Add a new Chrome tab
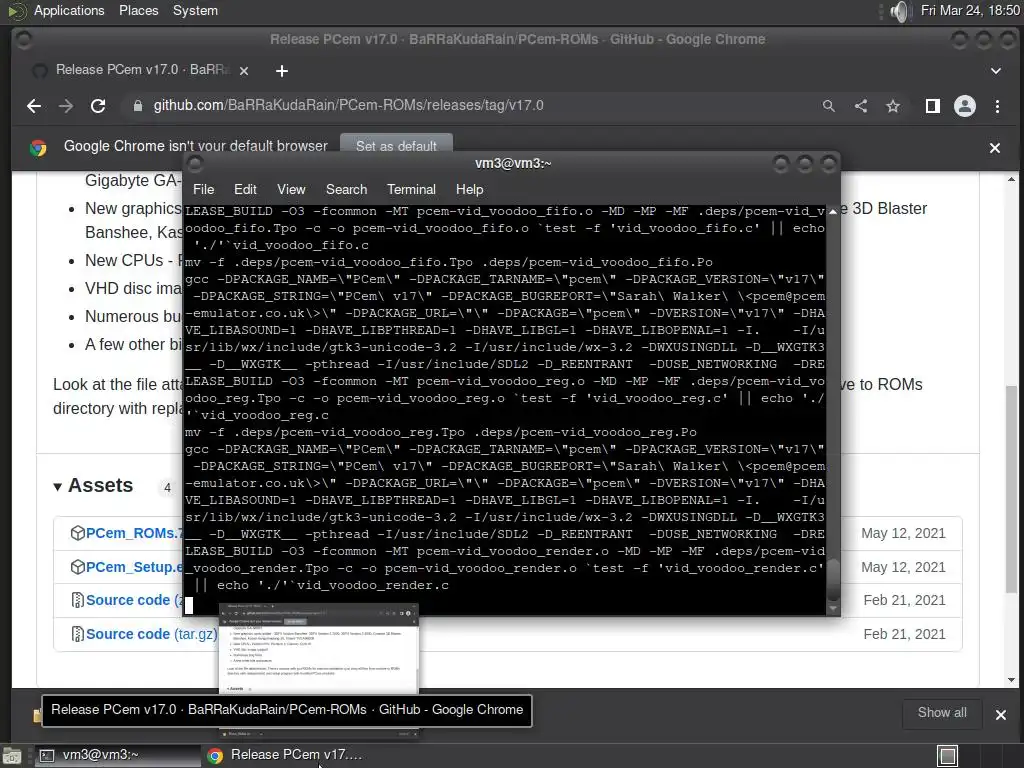The height and width of the screenshot is (768, 1024). point(281,71)
